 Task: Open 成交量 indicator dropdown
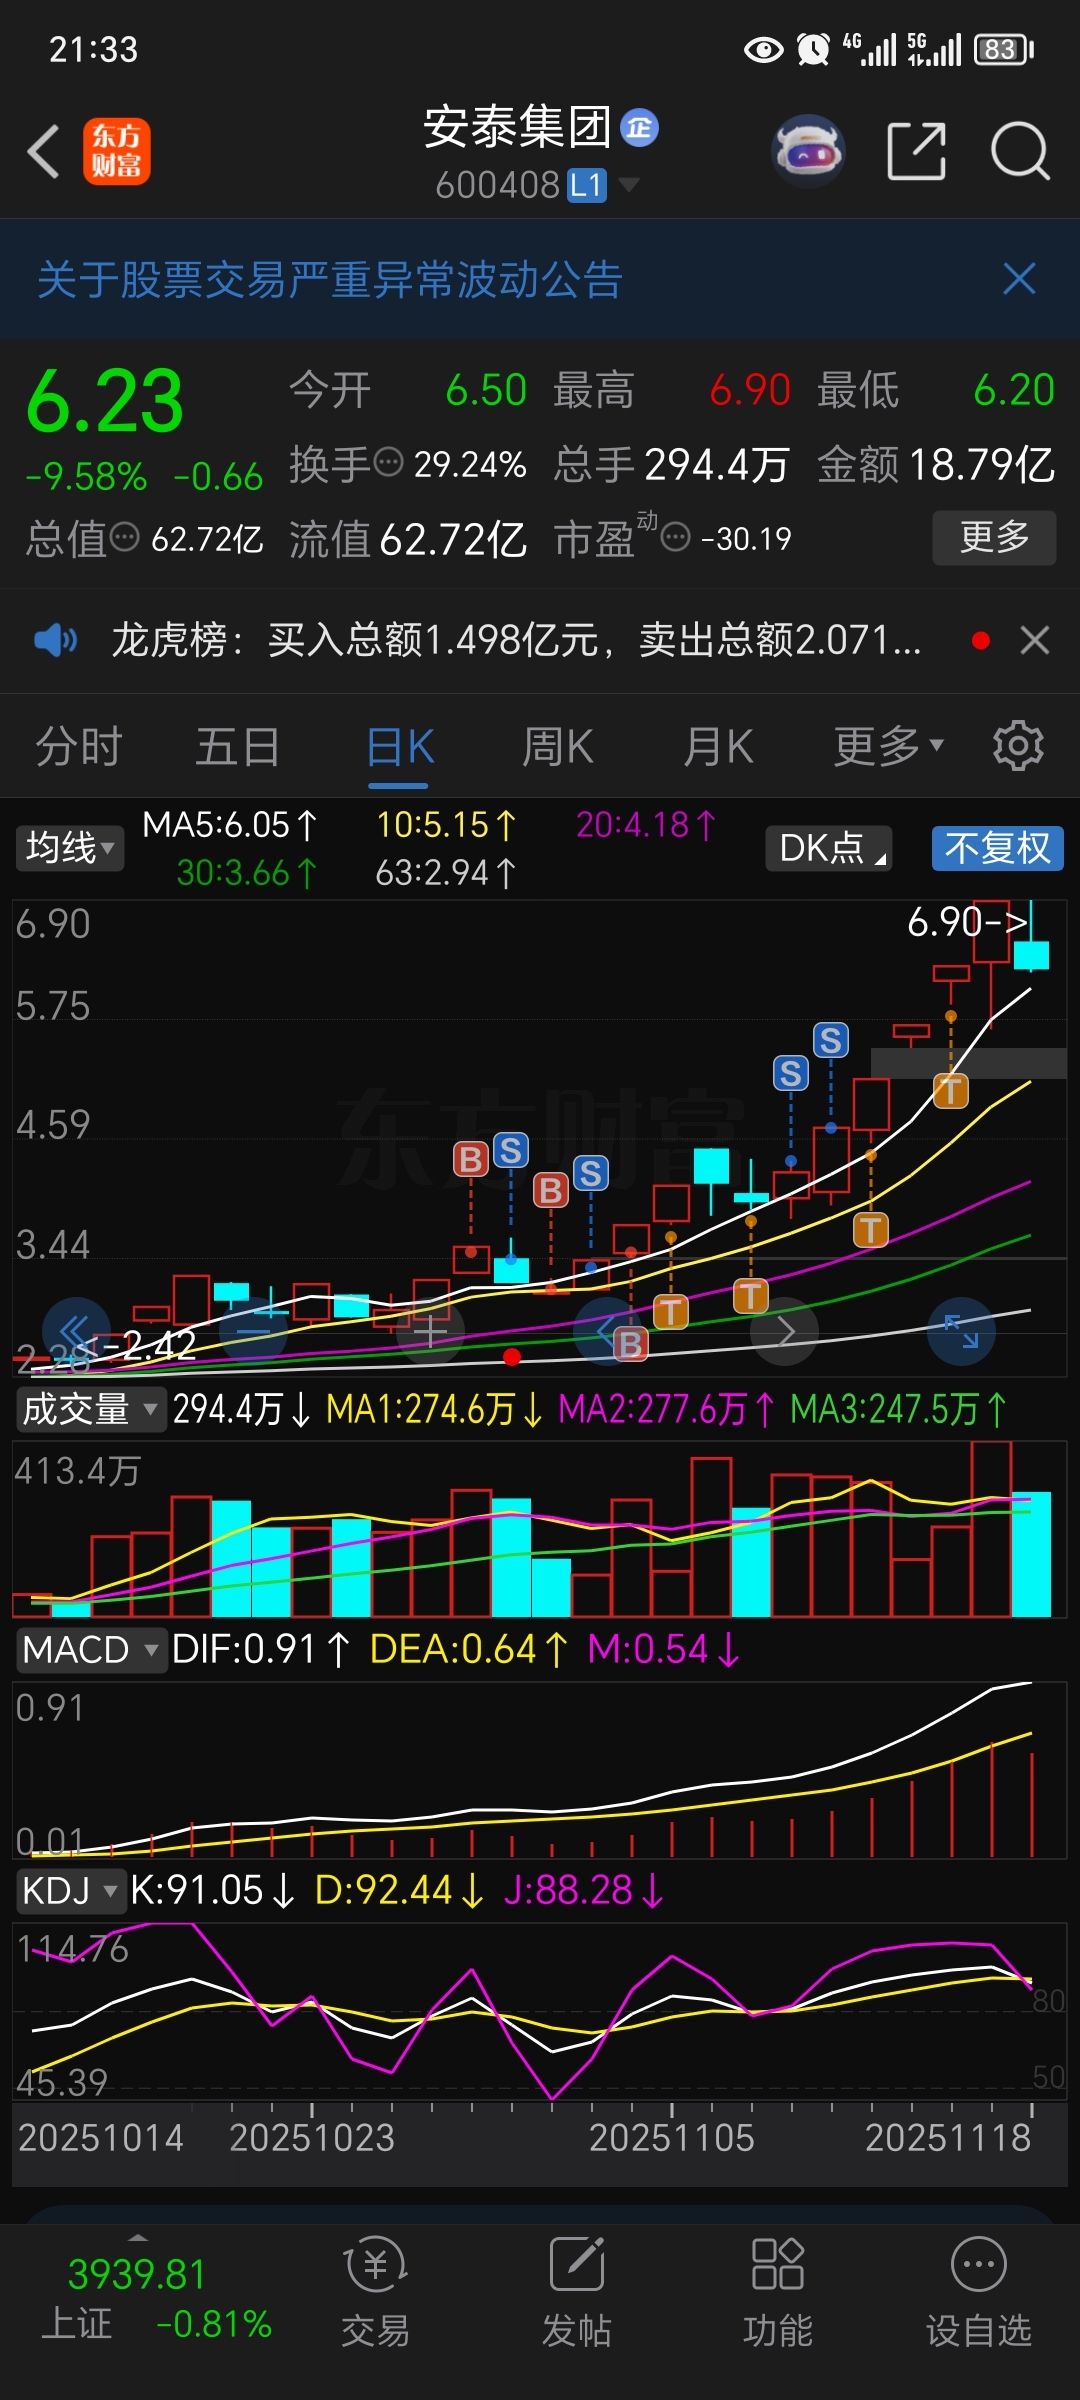89,1409
